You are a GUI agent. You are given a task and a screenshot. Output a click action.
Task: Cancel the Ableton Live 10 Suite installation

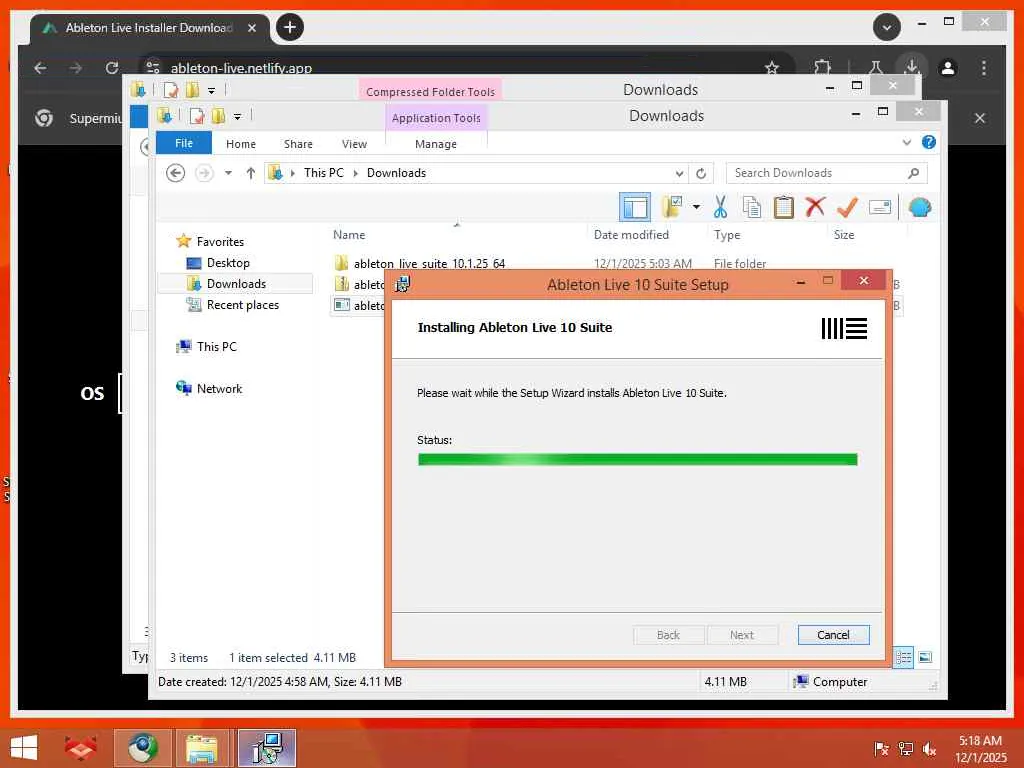point(833,635)
